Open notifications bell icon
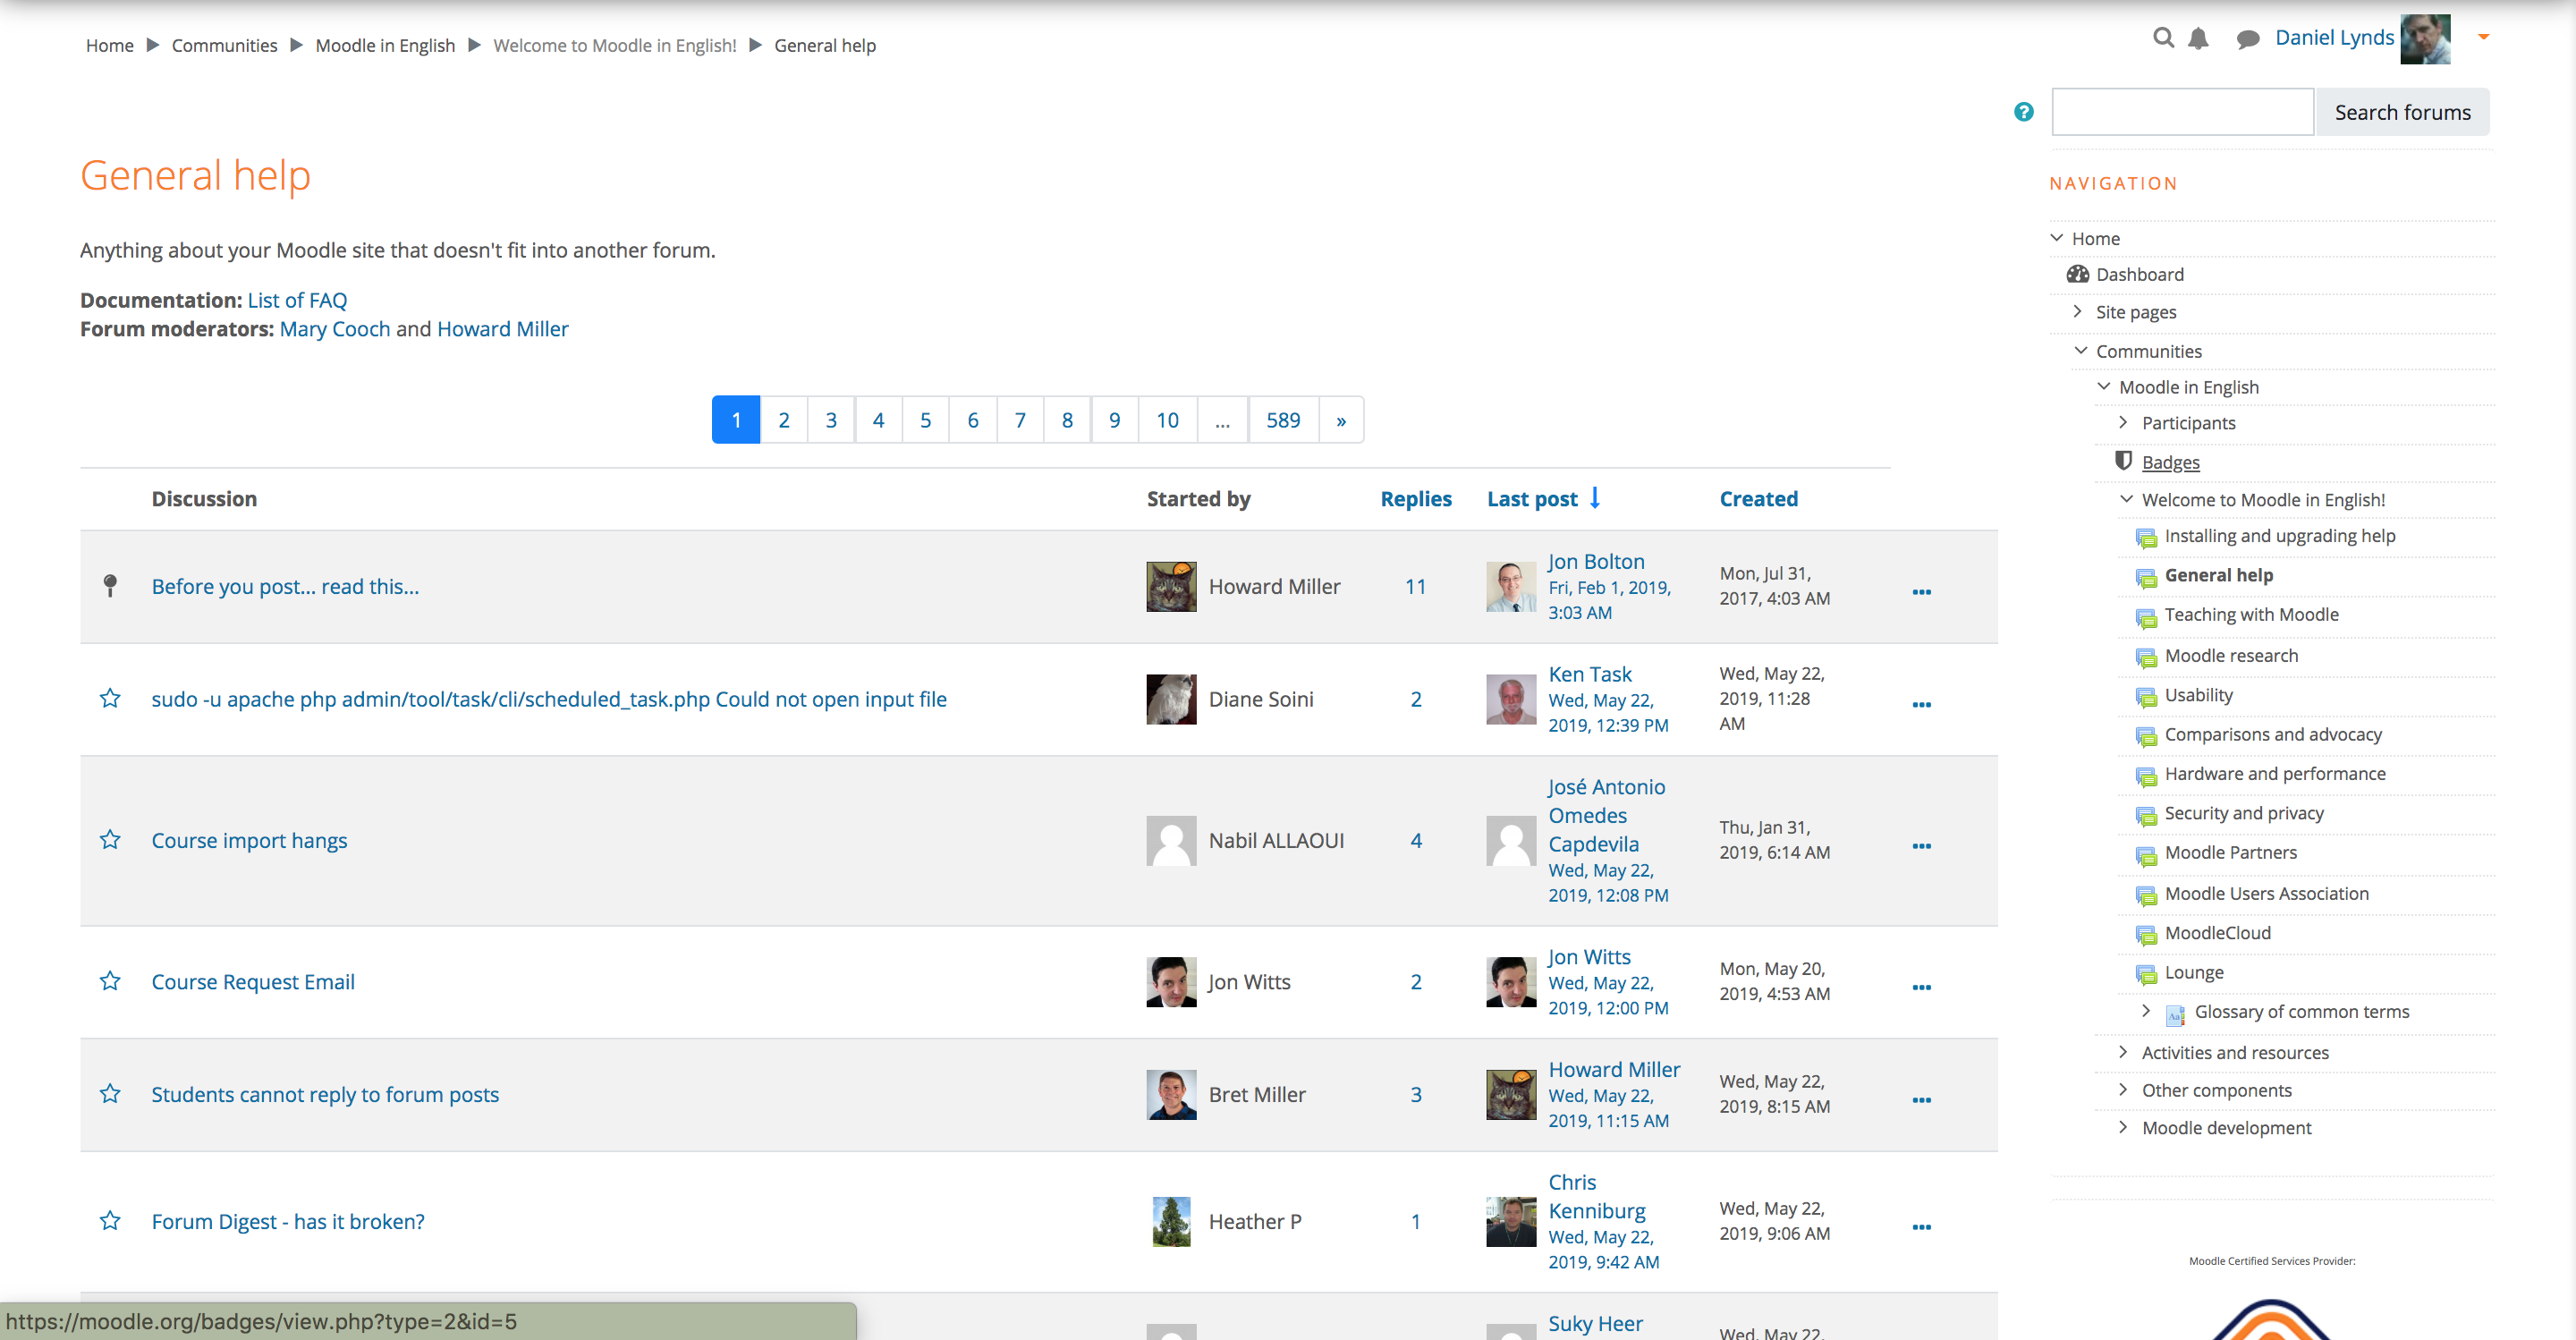The width and height of the screenshot is (2576, 1340). (2198, 38)
